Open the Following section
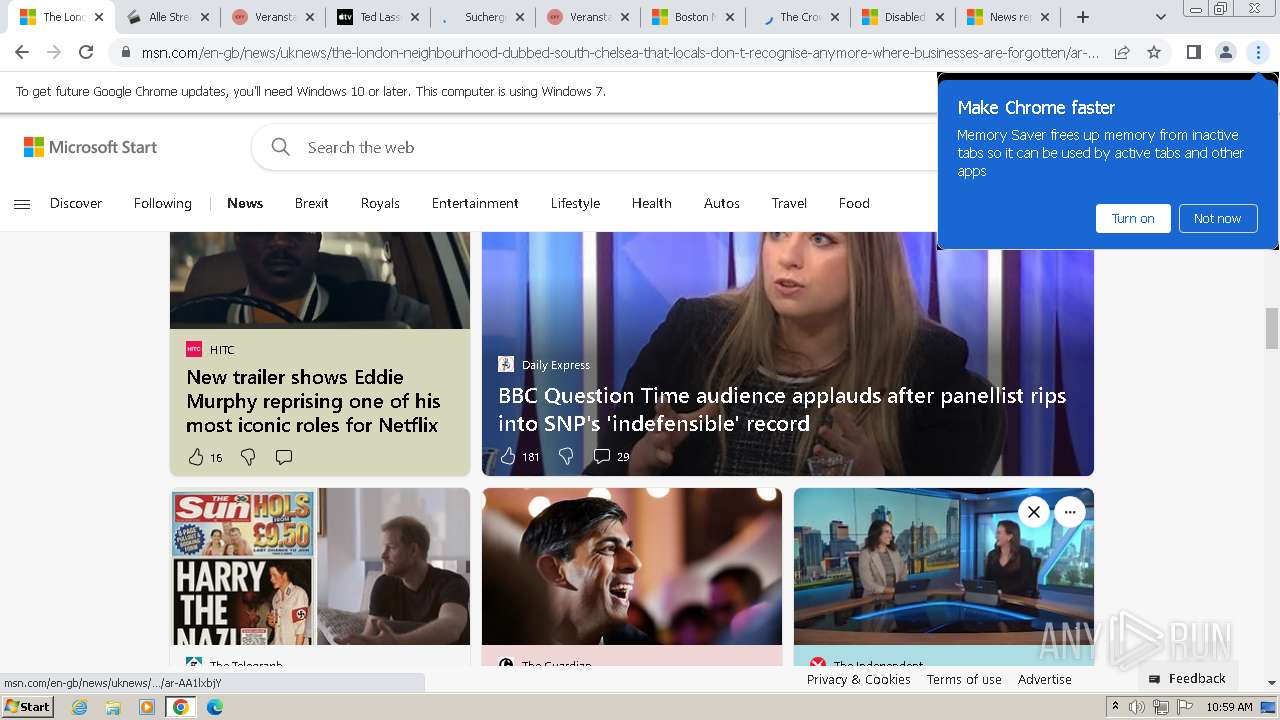Screen dimensions: 1280x720 (162, 203)
